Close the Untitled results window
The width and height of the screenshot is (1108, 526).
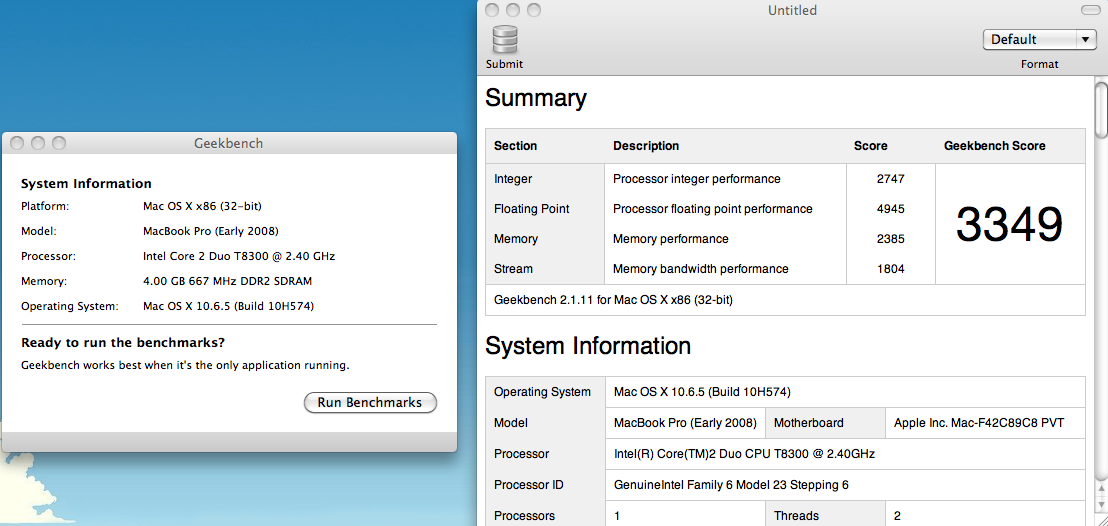point(493,10)
